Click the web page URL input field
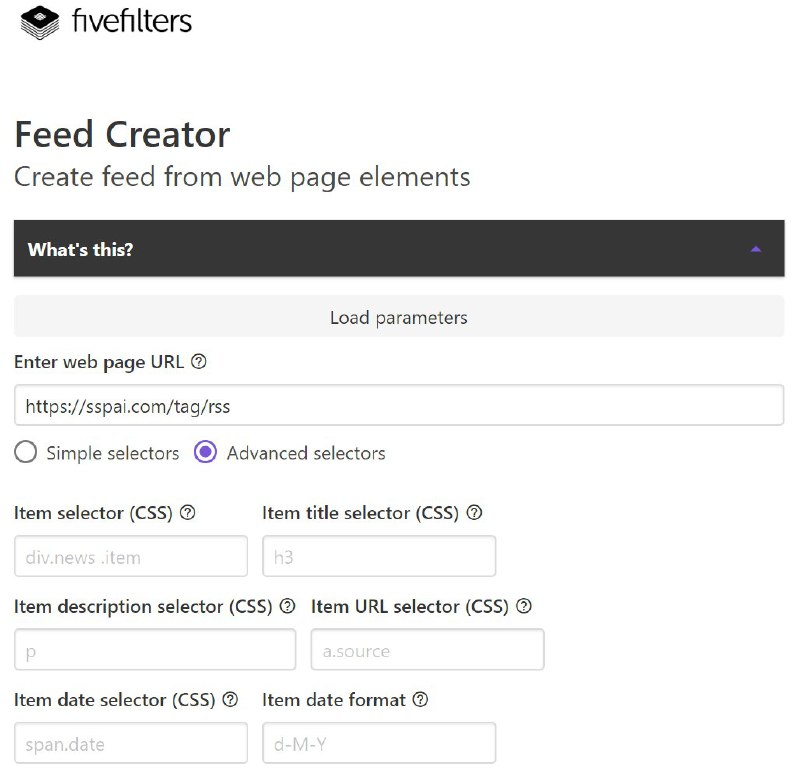The height and width of the screenshot is (774, 800). (x=399, y=405)
